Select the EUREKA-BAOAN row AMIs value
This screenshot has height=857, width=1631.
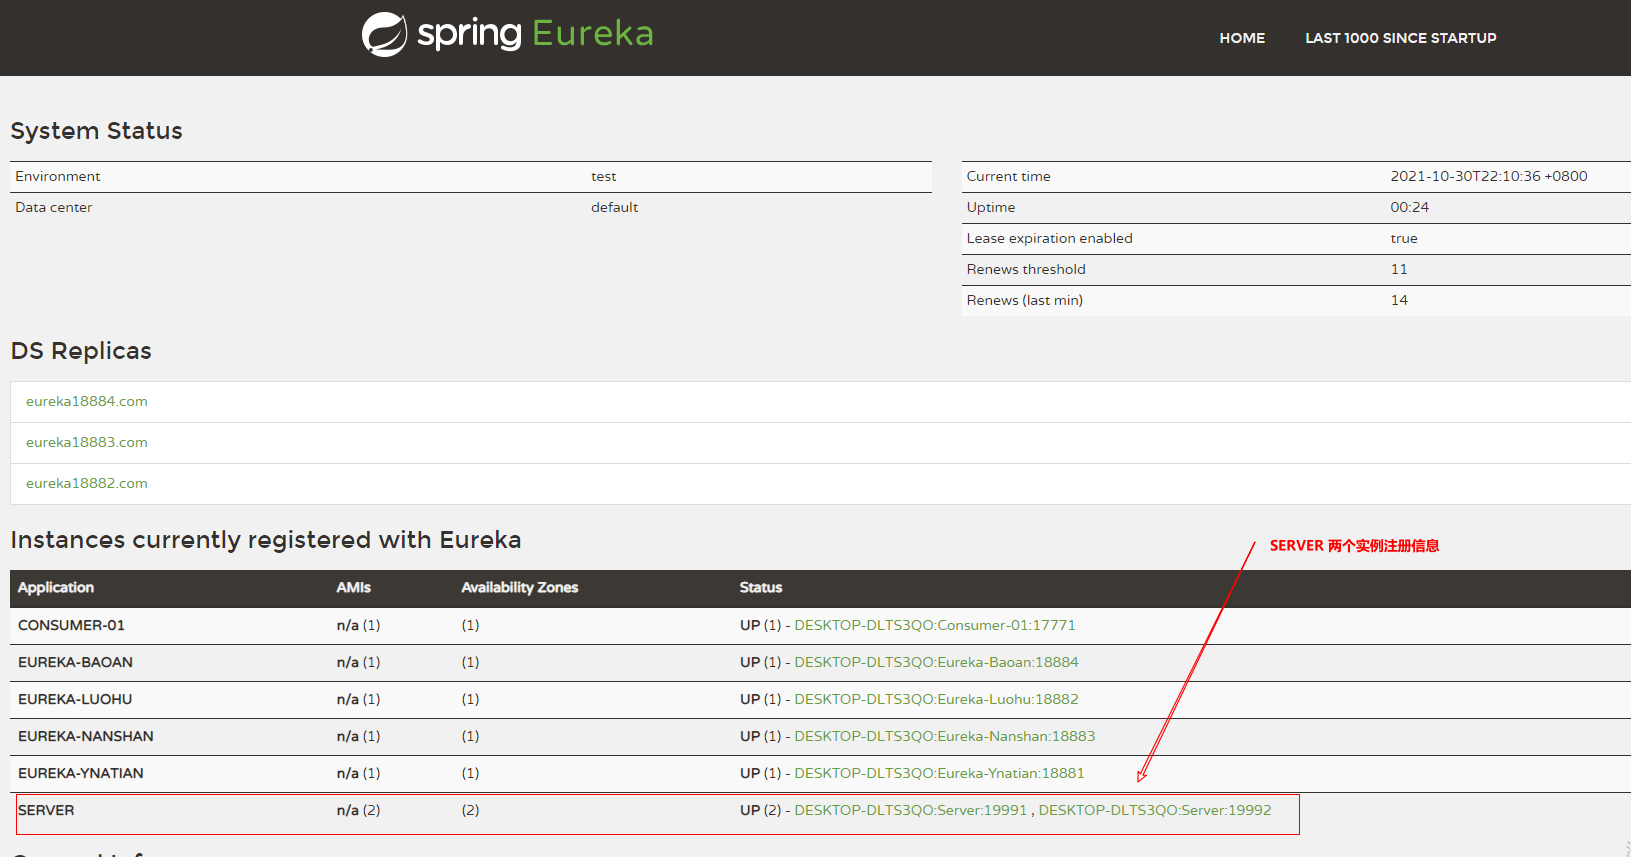click(359, 662)
